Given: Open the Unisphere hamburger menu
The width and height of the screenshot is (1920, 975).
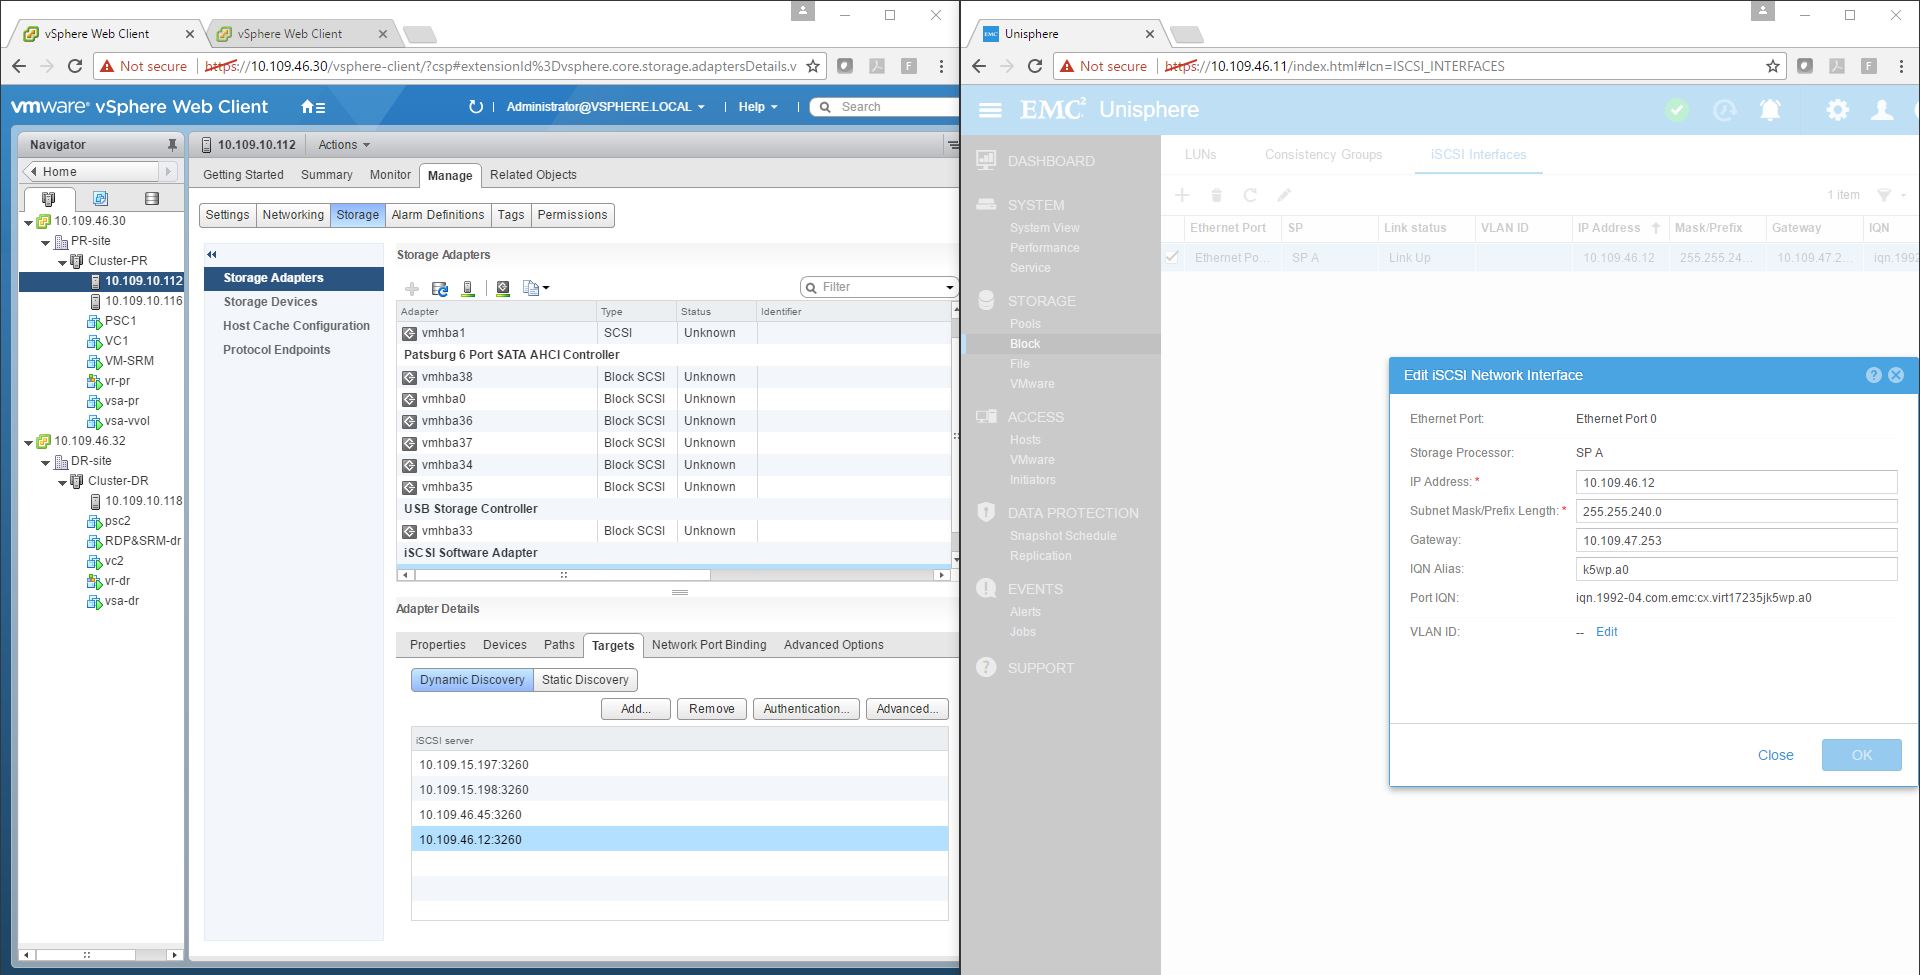Looking at the screenshot, I should coord(990,110).
